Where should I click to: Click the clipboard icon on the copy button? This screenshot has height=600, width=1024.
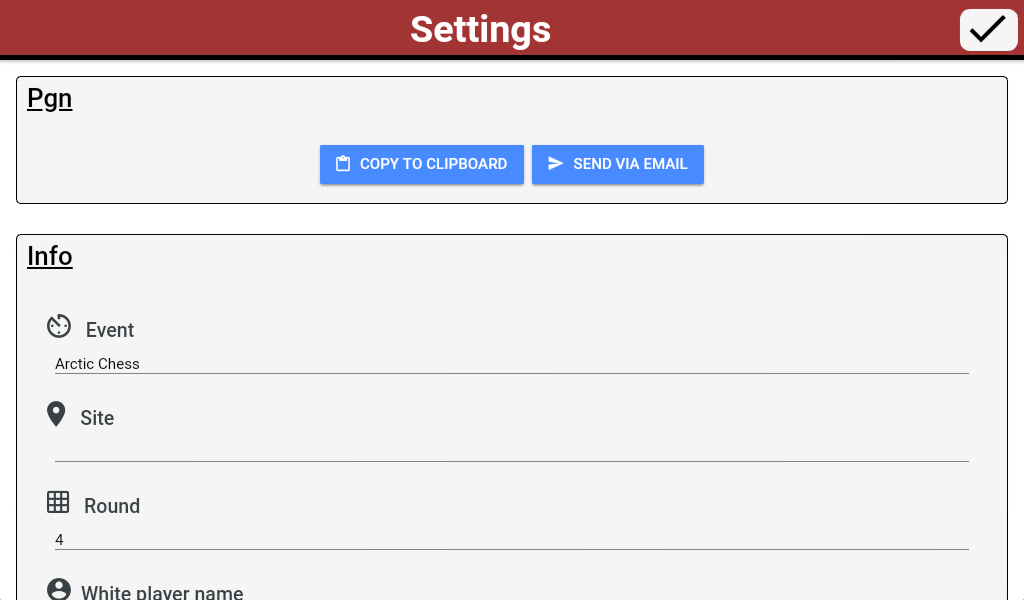342,164
